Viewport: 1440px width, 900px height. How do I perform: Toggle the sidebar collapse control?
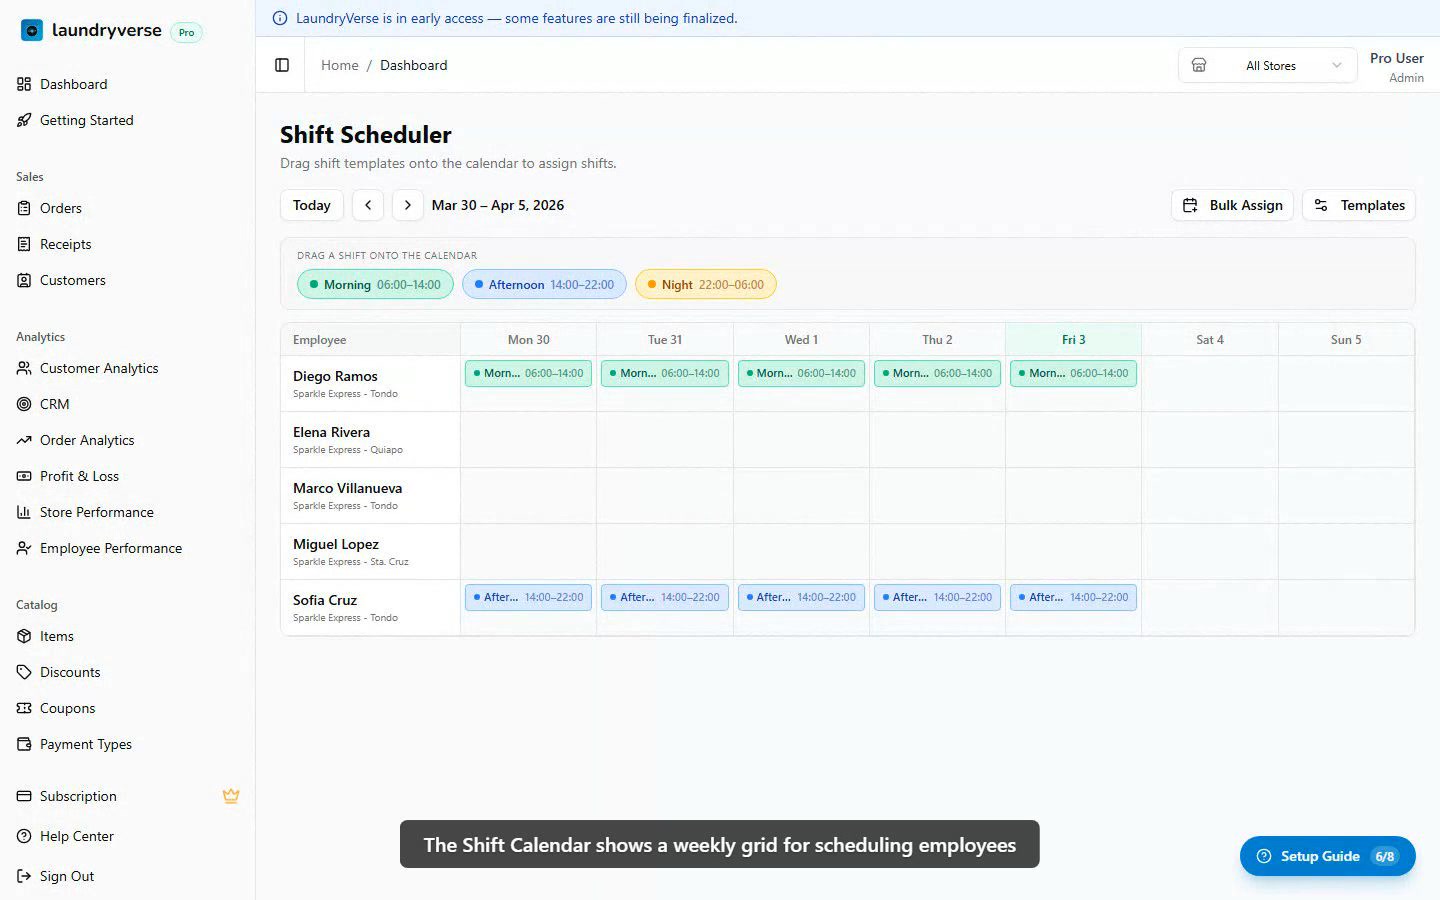(x=281, y=65)
